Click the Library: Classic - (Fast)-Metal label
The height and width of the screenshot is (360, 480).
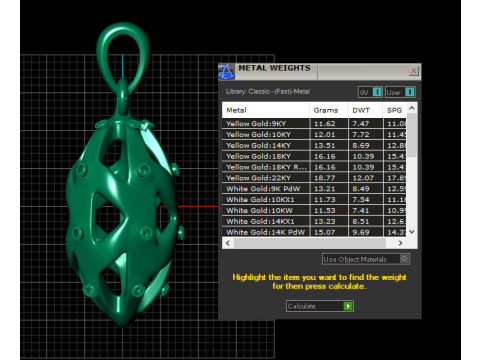(x=268, y=91)
